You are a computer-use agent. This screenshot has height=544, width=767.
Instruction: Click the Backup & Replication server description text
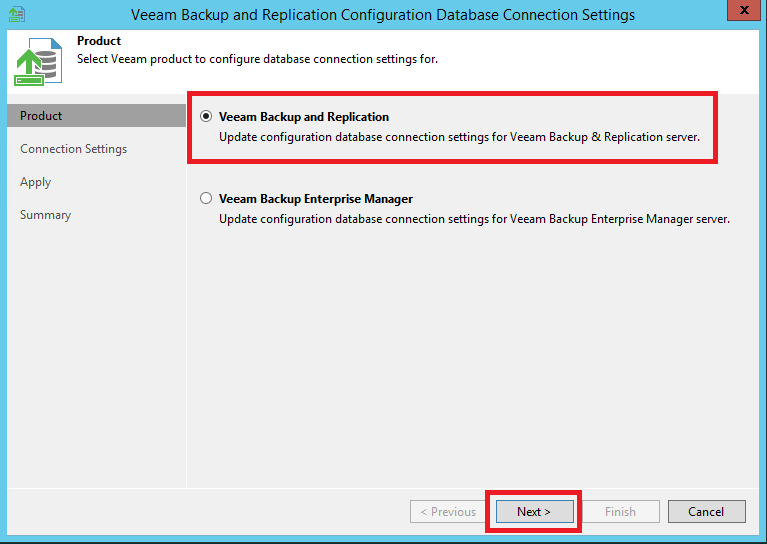click(459, 137)
